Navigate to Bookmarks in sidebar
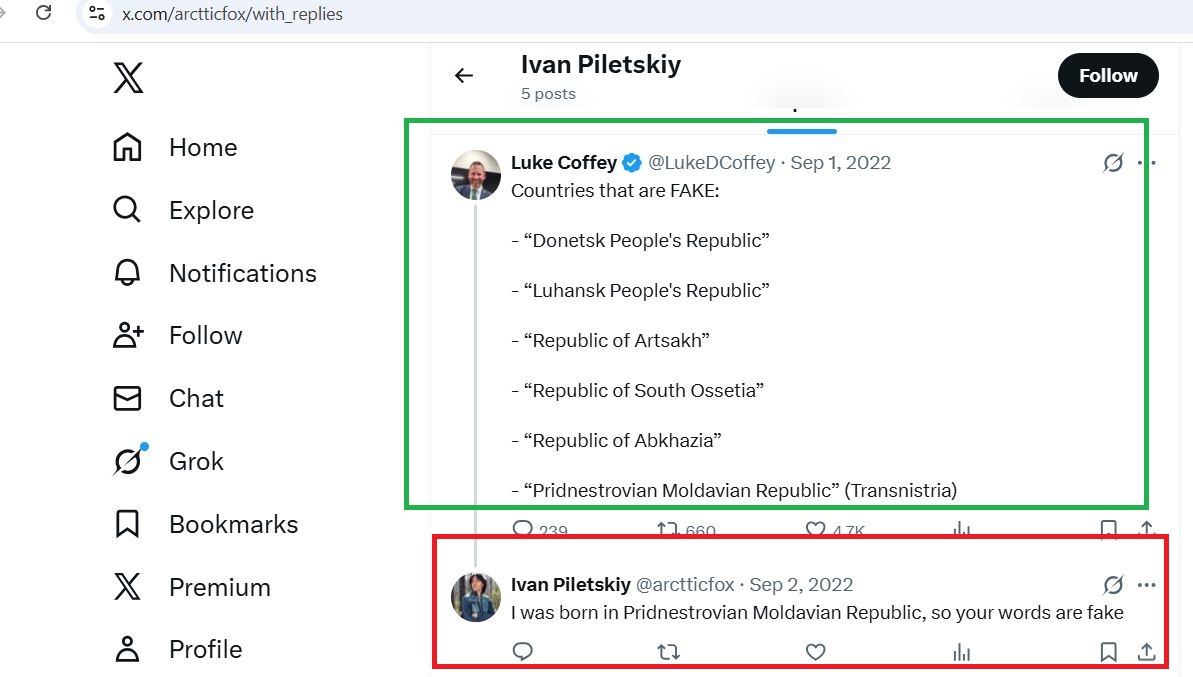The height and width of the screenshot is (677, 1193). (233, 524)
